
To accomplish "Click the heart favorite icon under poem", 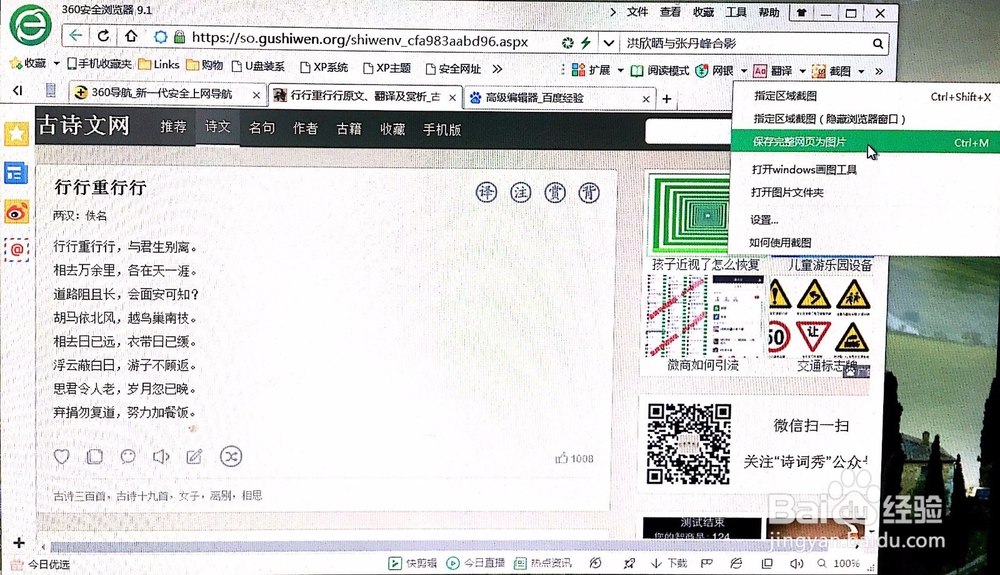I will 61,456.
